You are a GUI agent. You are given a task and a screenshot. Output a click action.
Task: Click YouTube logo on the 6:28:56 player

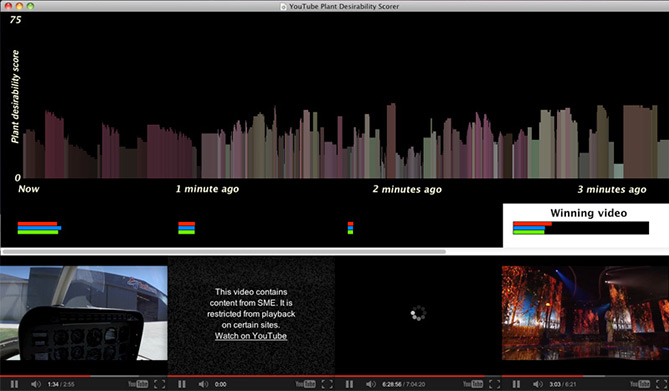pyautogui.click(x=473, y=384)
